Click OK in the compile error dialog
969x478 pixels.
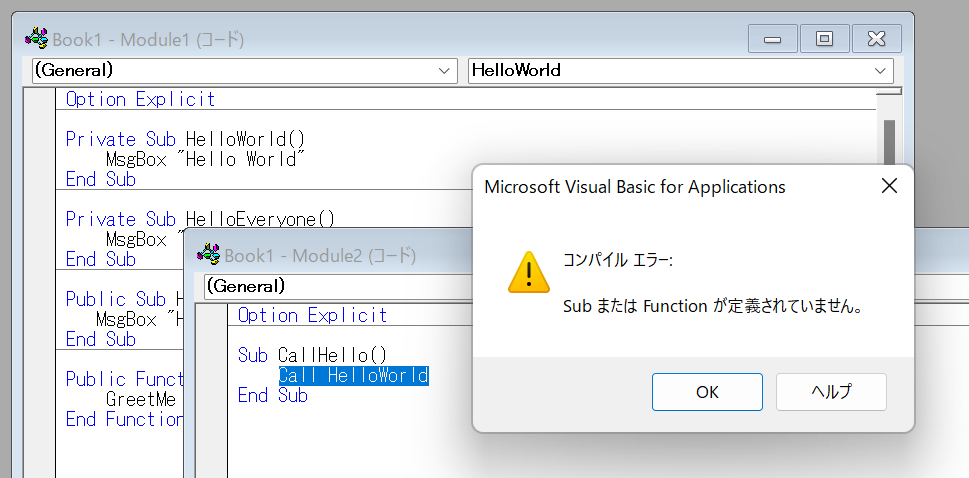click(707, 392)
